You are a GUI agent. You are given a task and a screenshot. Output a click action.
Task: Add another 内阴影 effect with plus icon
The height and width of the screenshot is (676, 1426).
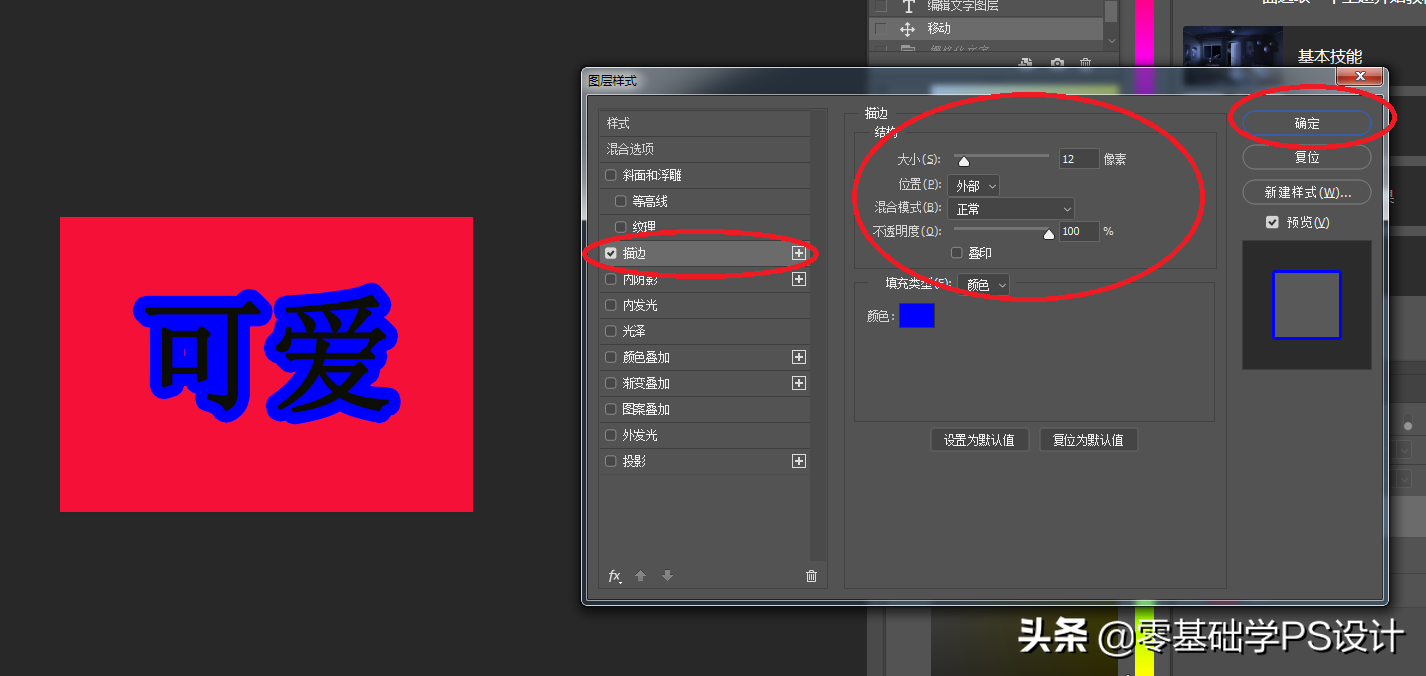point(799,279)
